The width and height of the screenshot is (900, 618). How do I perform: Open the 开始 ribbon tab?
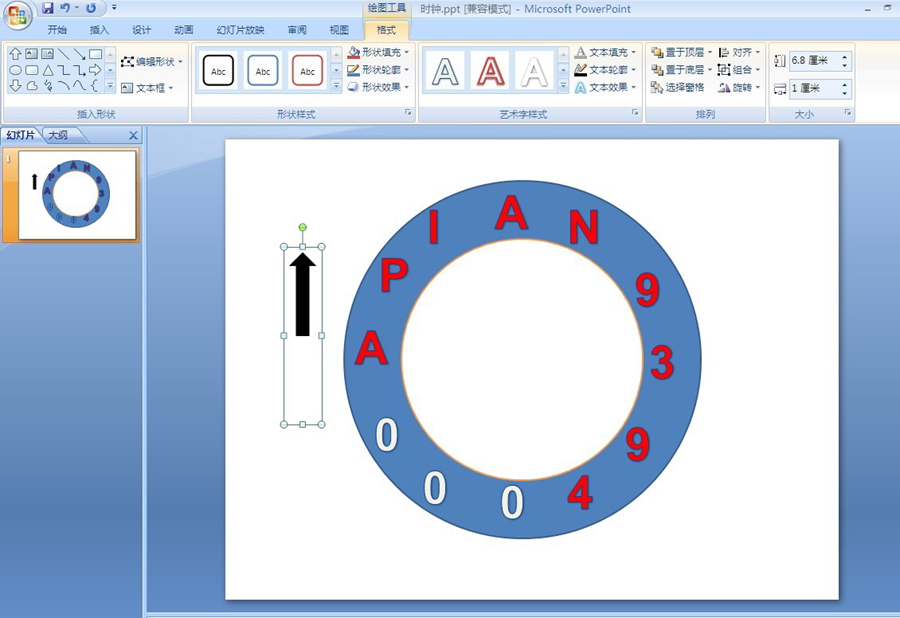click(x=57, y=30)
